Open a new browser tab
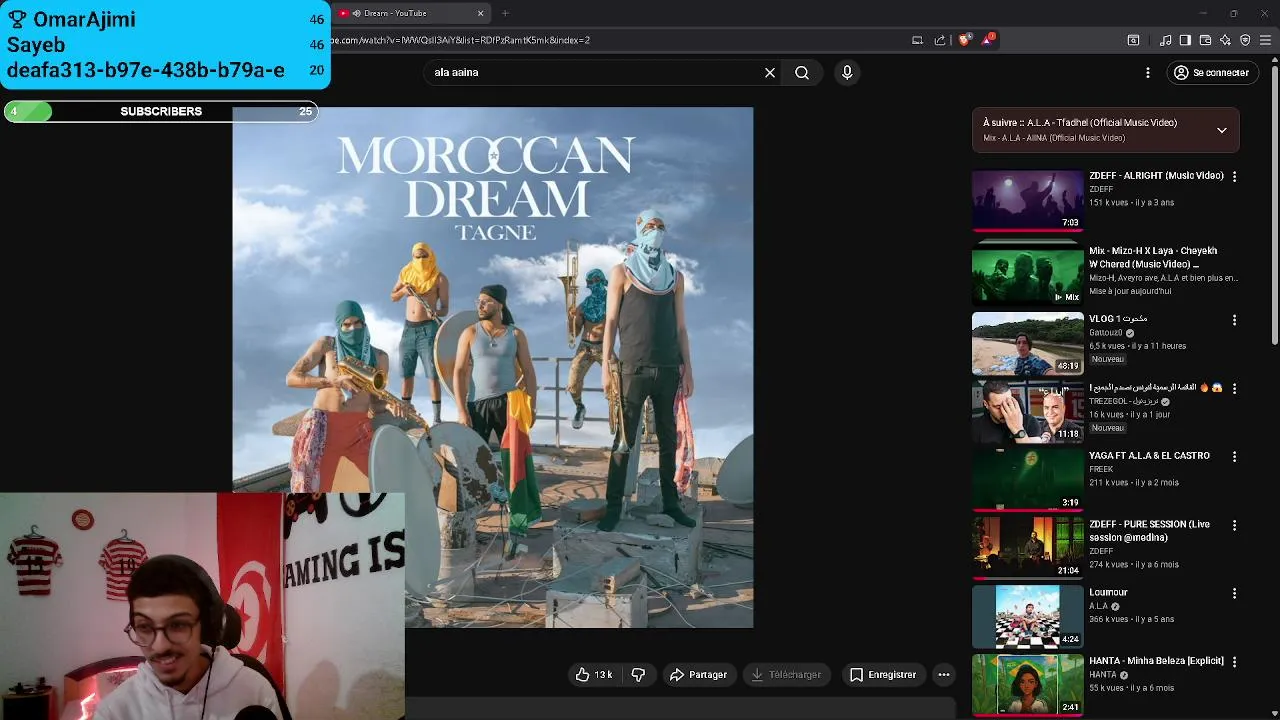 click(505, 13)
